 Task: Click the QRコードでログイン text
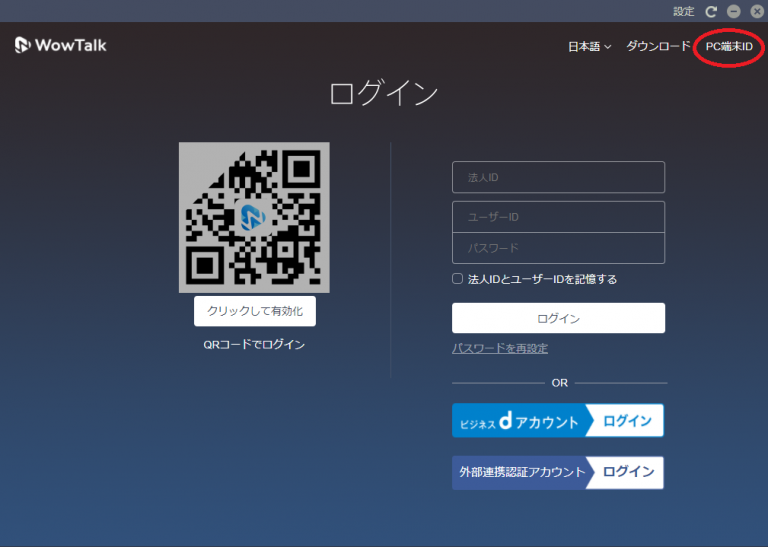click(x=254, y=344)
